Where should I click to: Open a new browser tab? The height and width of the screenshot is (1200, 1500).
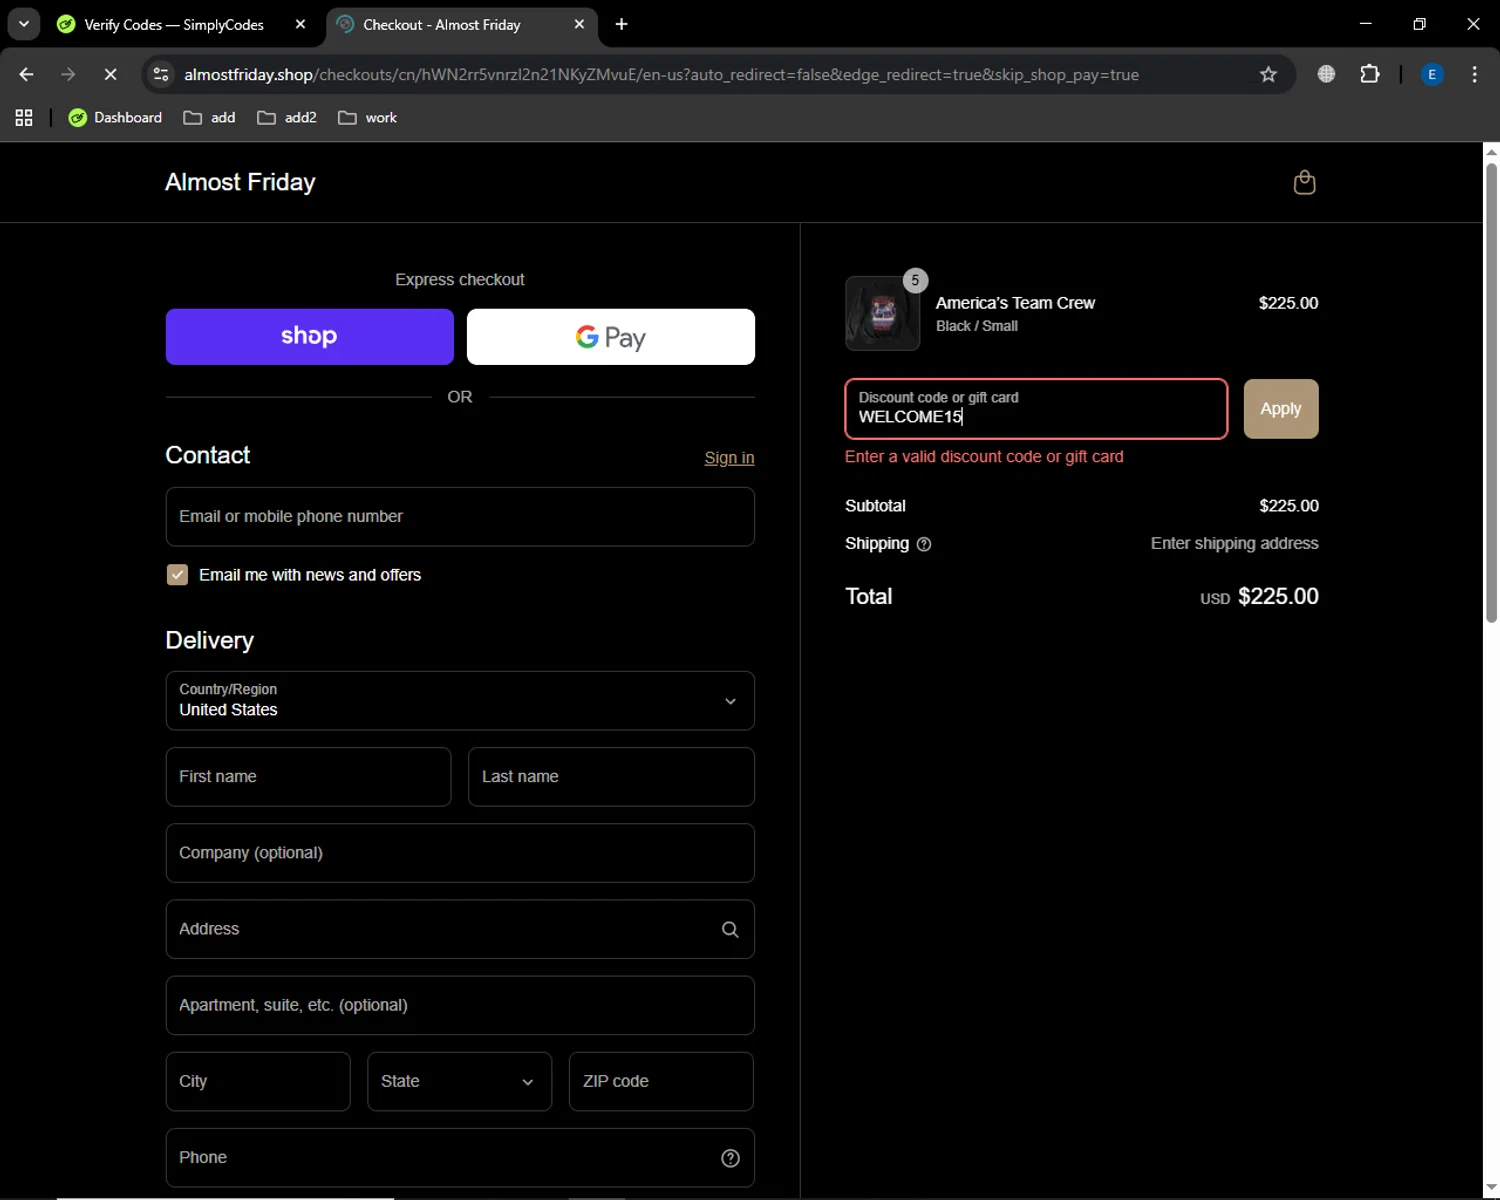(621, 24)
